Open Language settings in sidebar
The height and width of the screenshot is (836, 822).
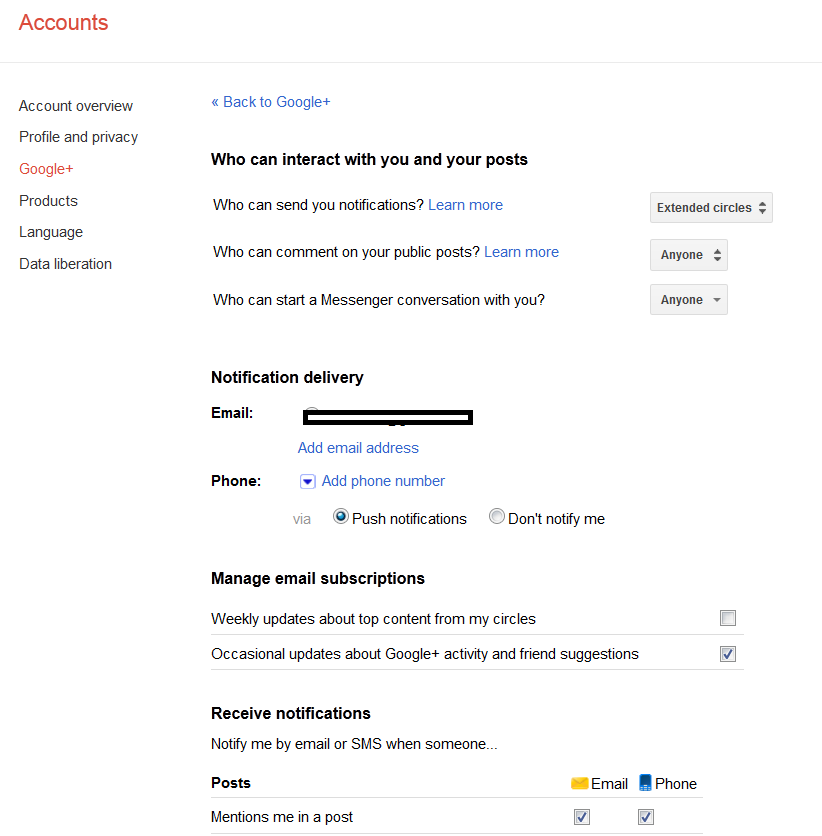(x=51, y=232)
